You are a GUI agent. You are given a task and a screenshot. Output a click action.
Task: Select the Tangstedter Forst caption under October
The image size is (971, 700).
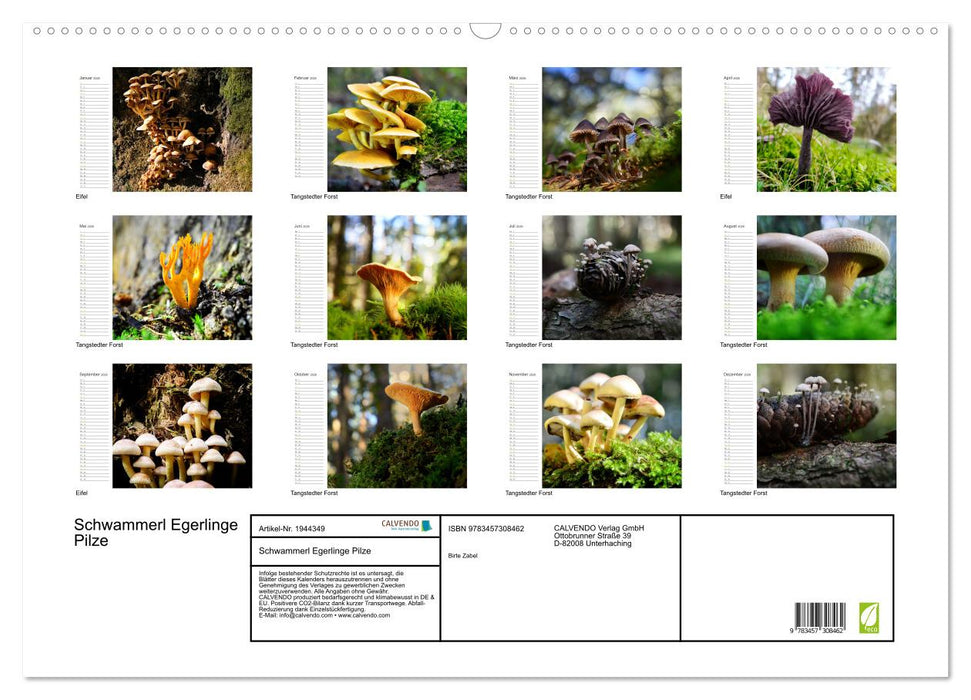pyautogui.click(x=312, y=492)
